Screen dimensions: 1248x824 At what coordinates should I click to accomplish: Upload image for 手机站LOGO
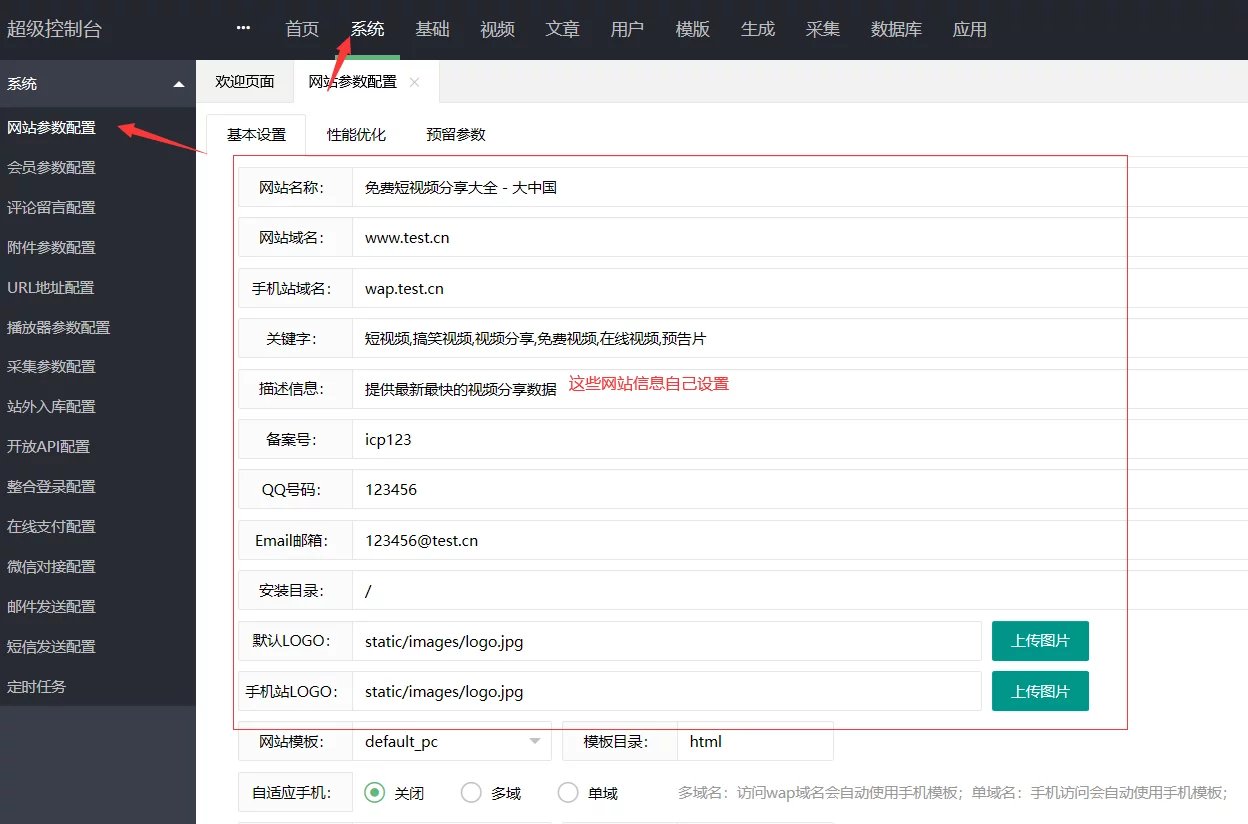[1040, 691]
